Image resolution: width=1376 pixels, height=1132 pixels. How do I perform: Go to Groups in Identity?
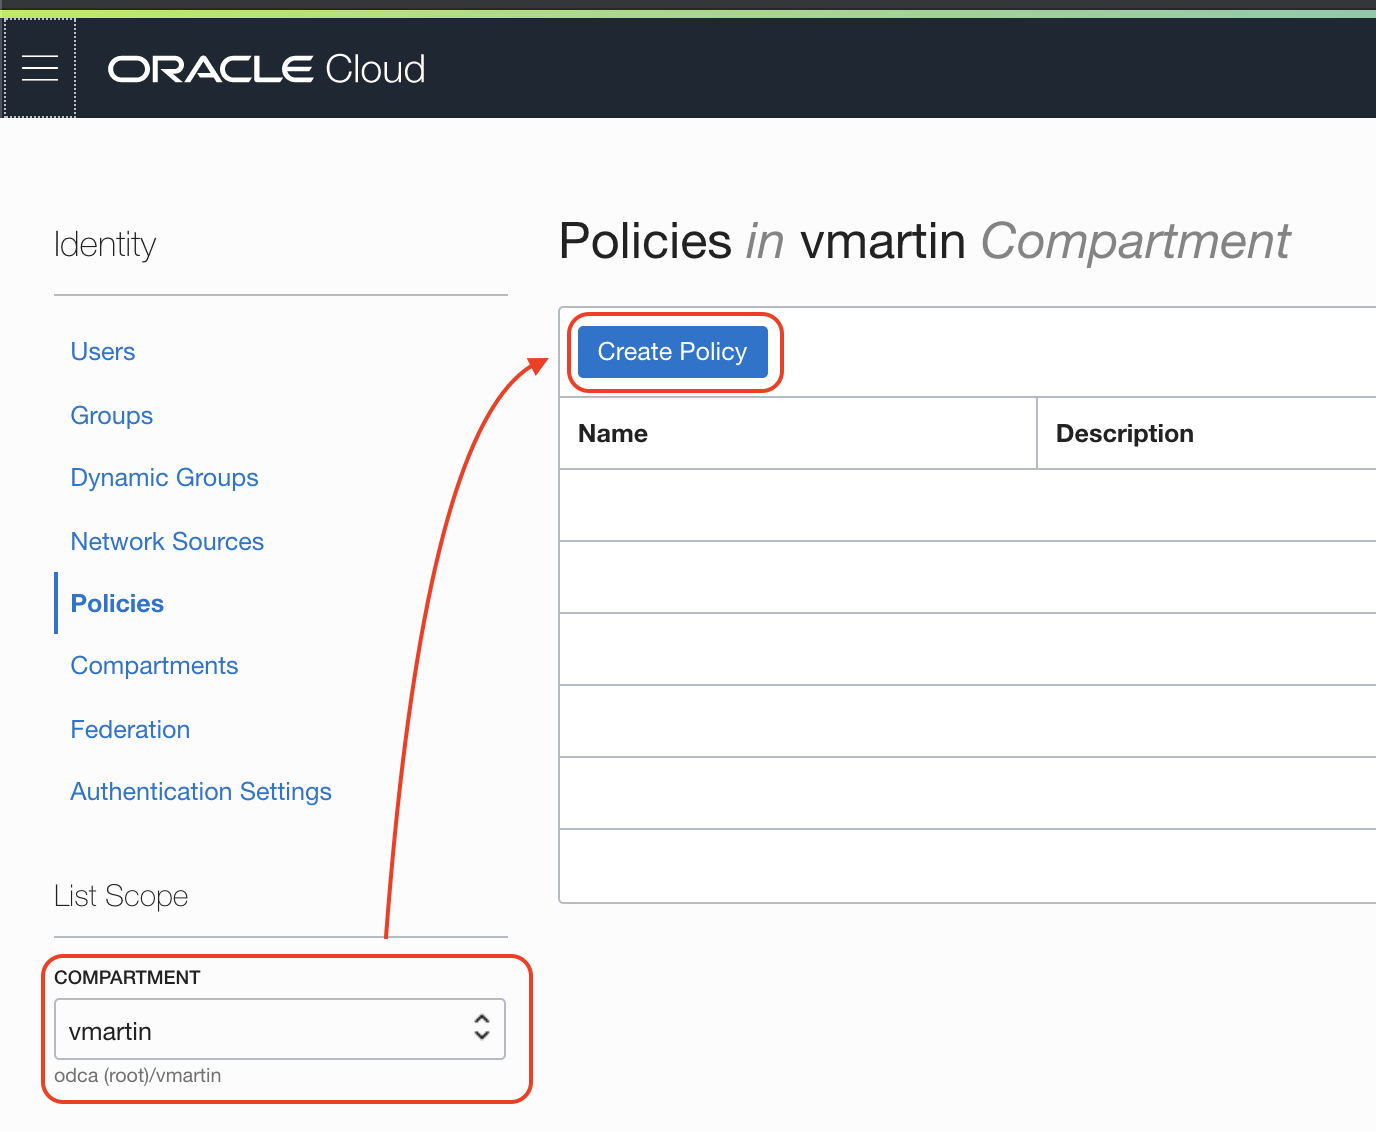pyautogui.click(x=112, y=416)
